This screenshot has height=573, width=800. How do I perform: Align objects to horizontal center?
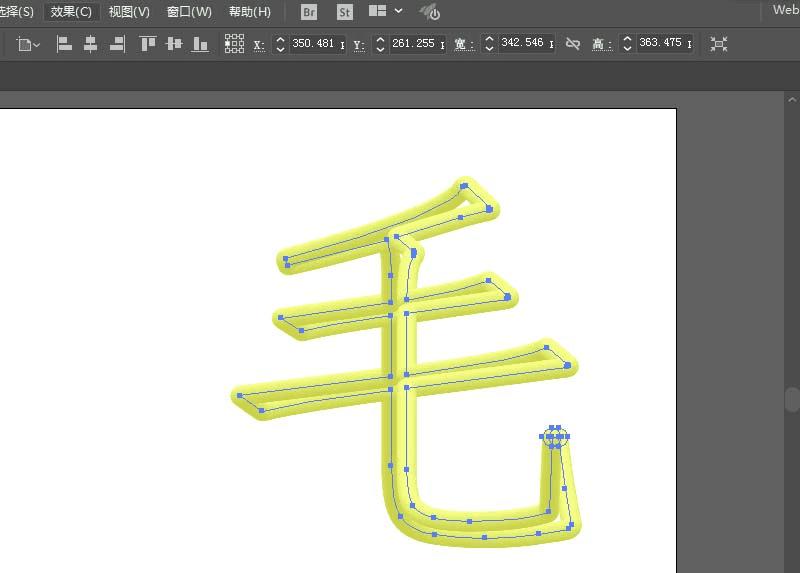pos(90,44)
